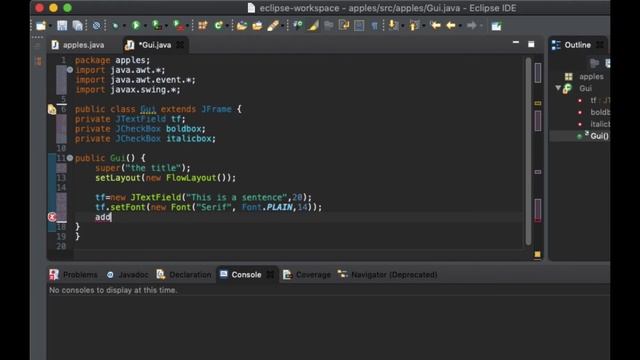Click the Debug bug icon in toolbar
Screen dimensions: 640x360
(115, 26)
